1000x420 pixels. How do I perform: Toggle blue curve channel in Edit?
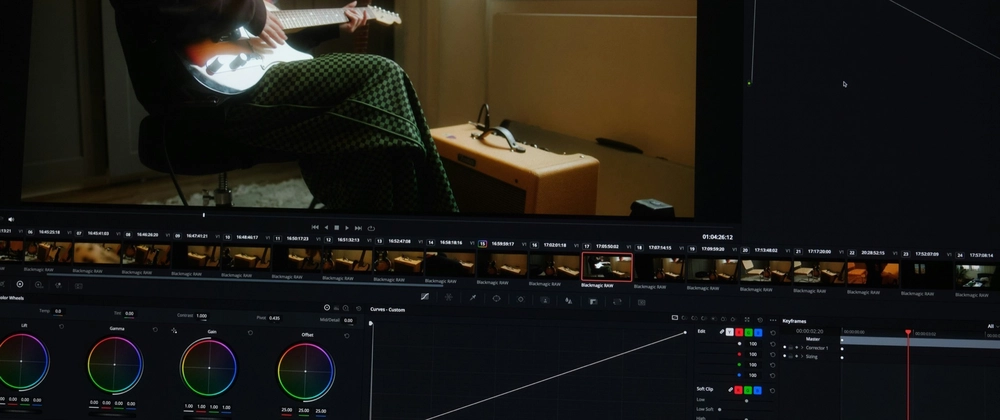758,333
